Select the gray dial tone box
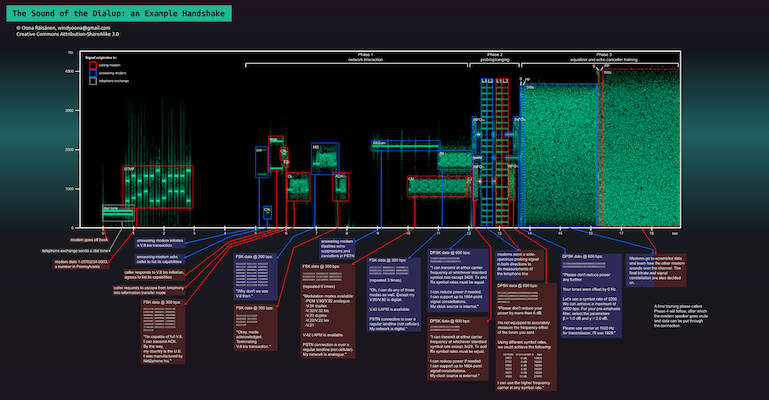Image resolution: width=769 pixels, height=400 pixels. [117, 213]
